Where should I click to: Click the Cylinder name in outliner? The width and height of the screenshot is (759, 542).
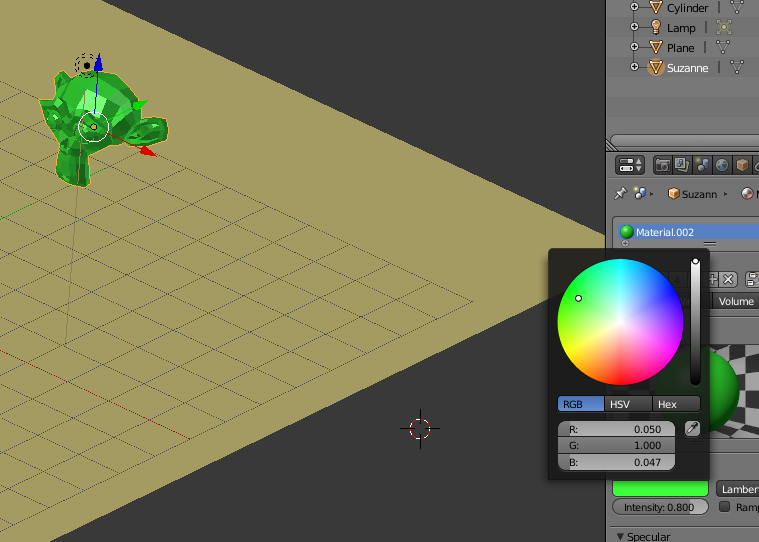click(687, 8)
